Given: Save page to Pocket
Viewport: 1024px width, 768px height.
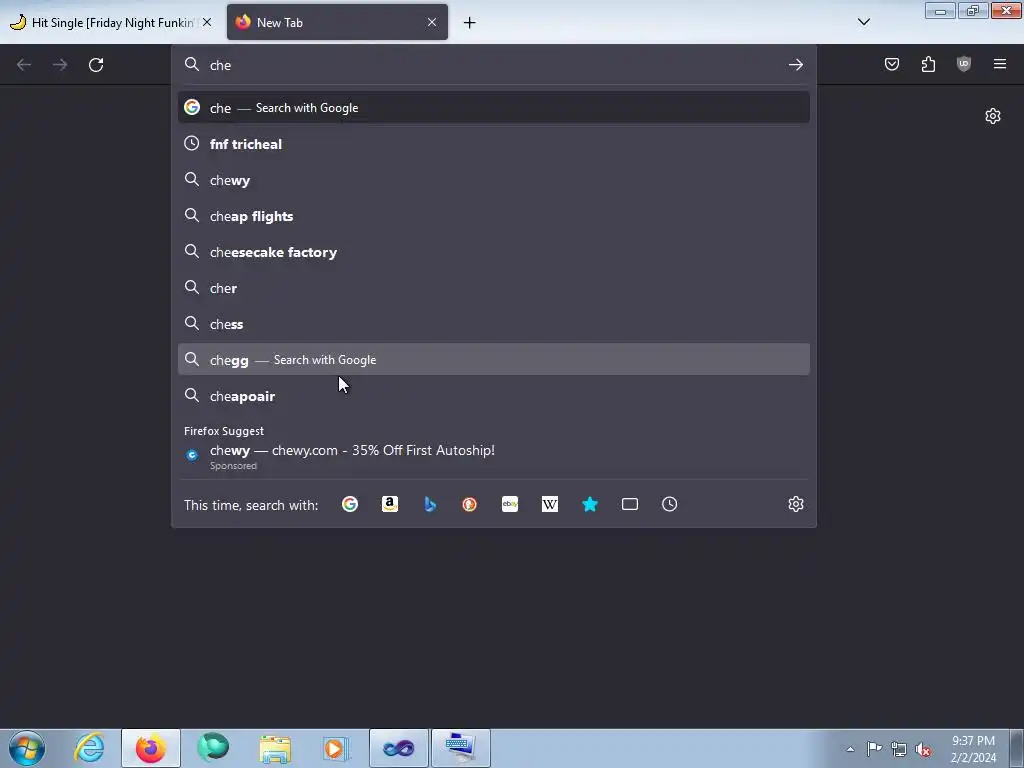Looking at the screenshot, I should pyautogui.click(x=892, y=64).
